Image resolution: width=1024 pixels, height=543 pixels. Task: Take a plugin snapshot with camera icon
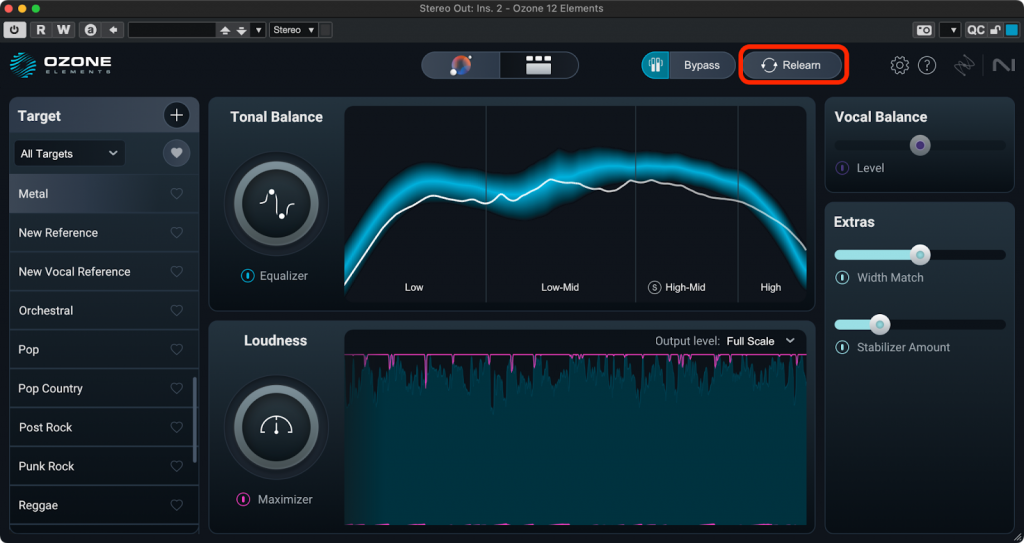[924, 30]
